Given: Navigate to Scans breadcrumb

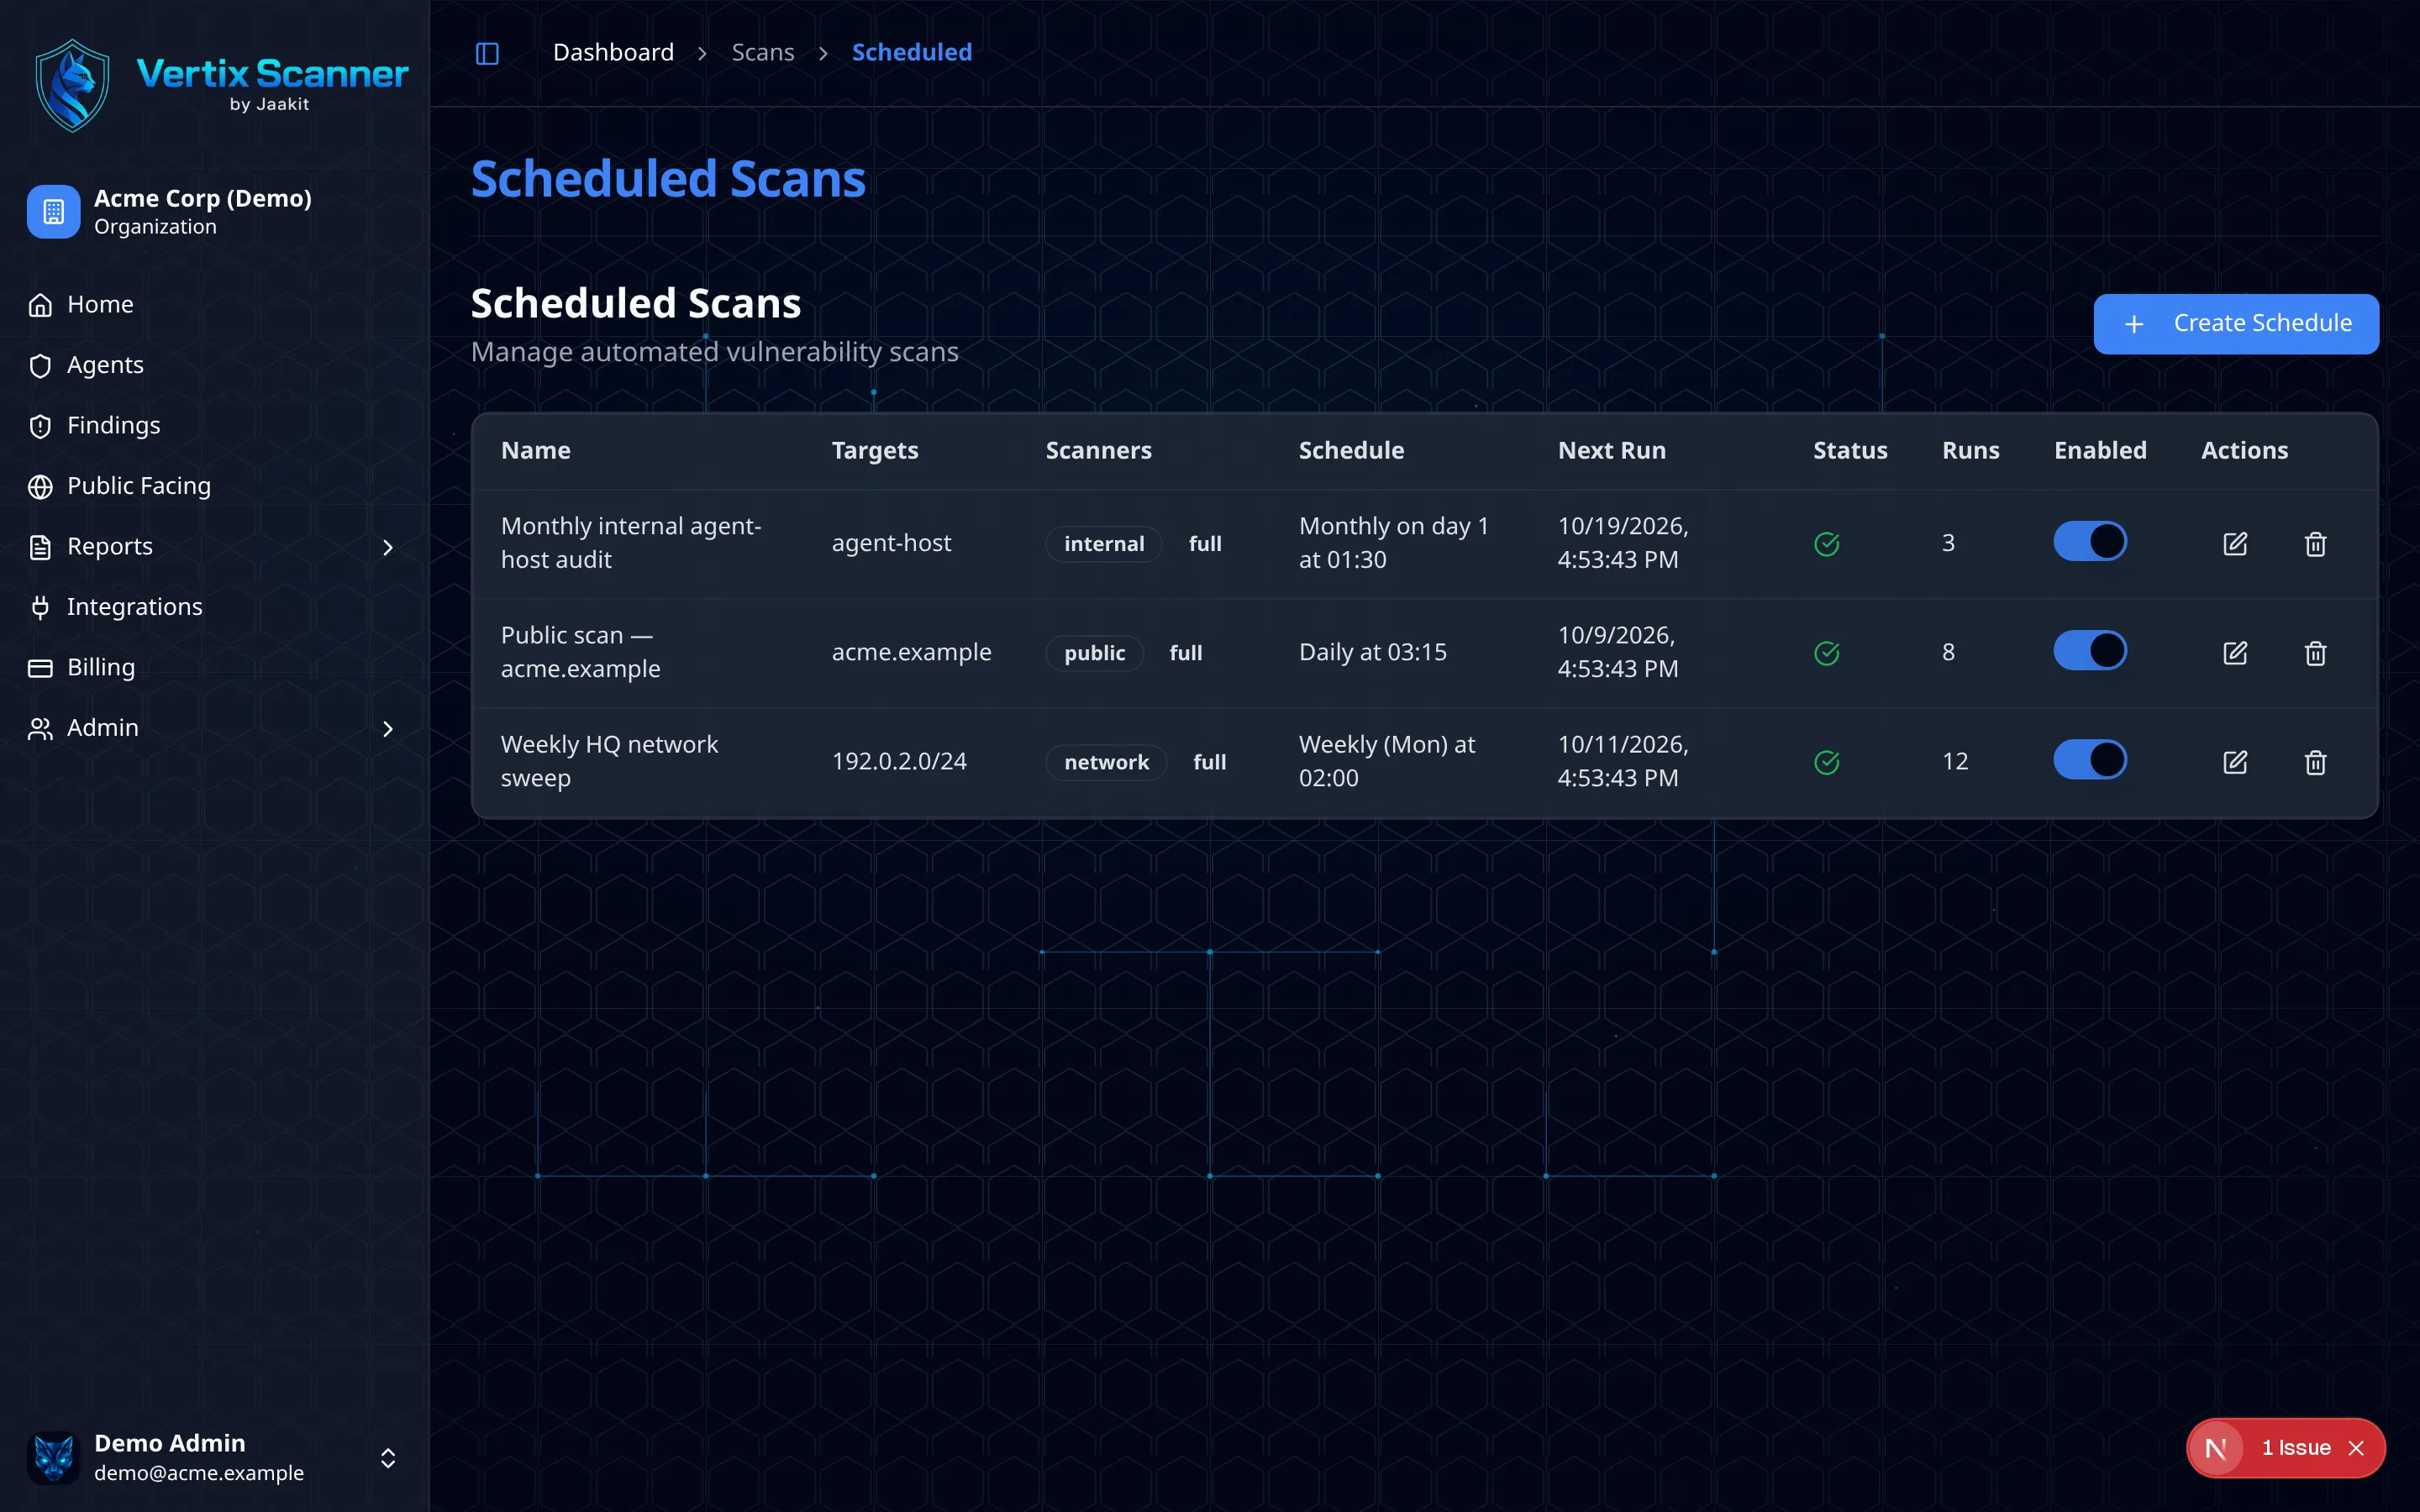Looking at the screenshot, I should click(763, 52).
